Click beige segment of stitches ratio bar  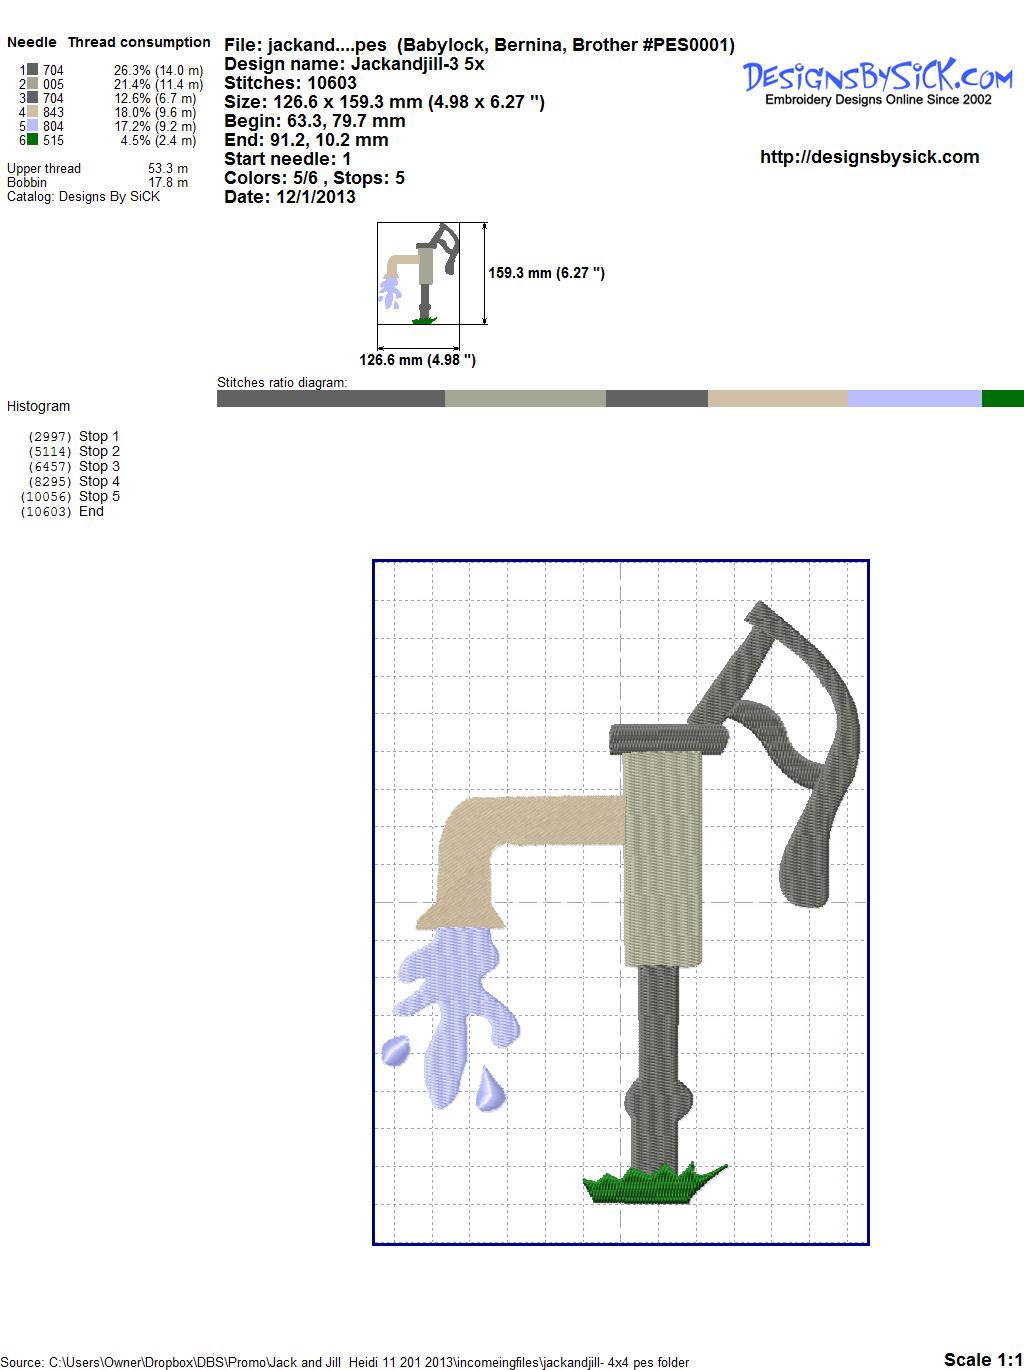(x=777, y=399)
